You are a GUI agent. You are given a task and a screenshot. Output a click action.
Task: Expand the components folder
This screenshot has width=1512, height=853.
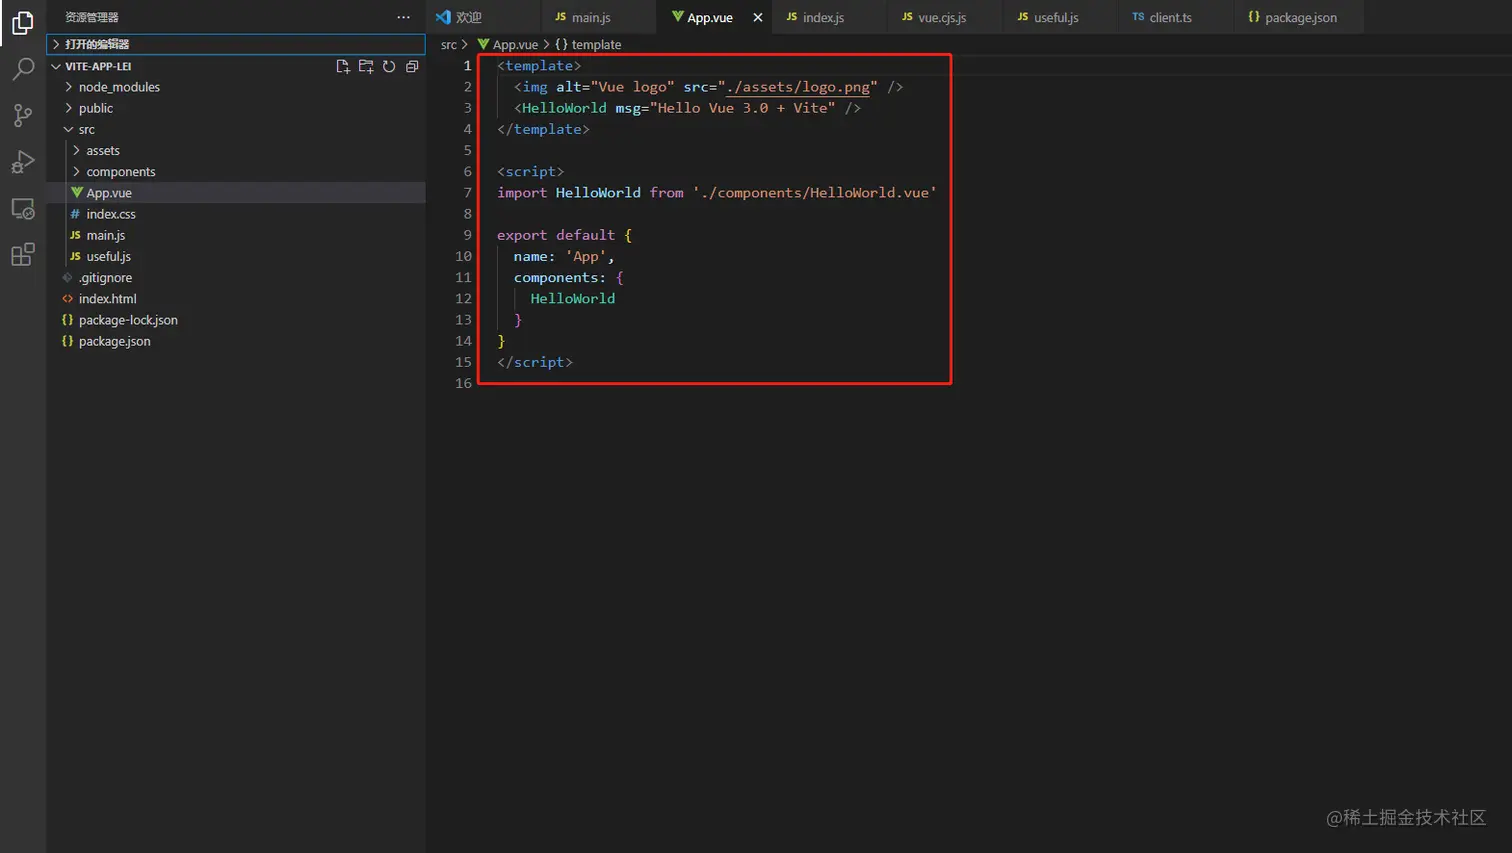[x=120, y=172]
